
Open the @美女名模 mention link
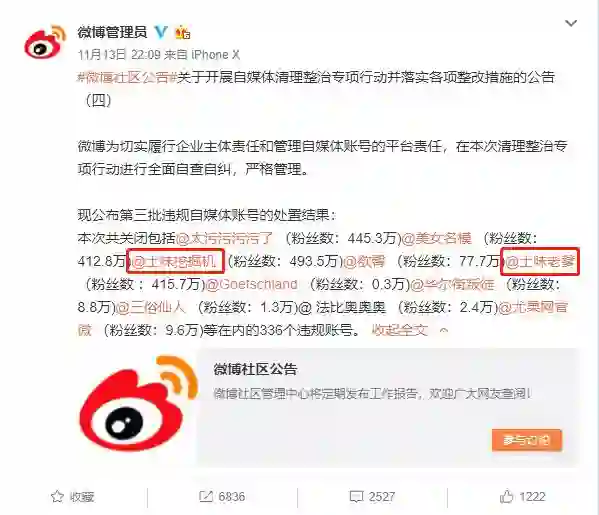click(x=437, y=238)
